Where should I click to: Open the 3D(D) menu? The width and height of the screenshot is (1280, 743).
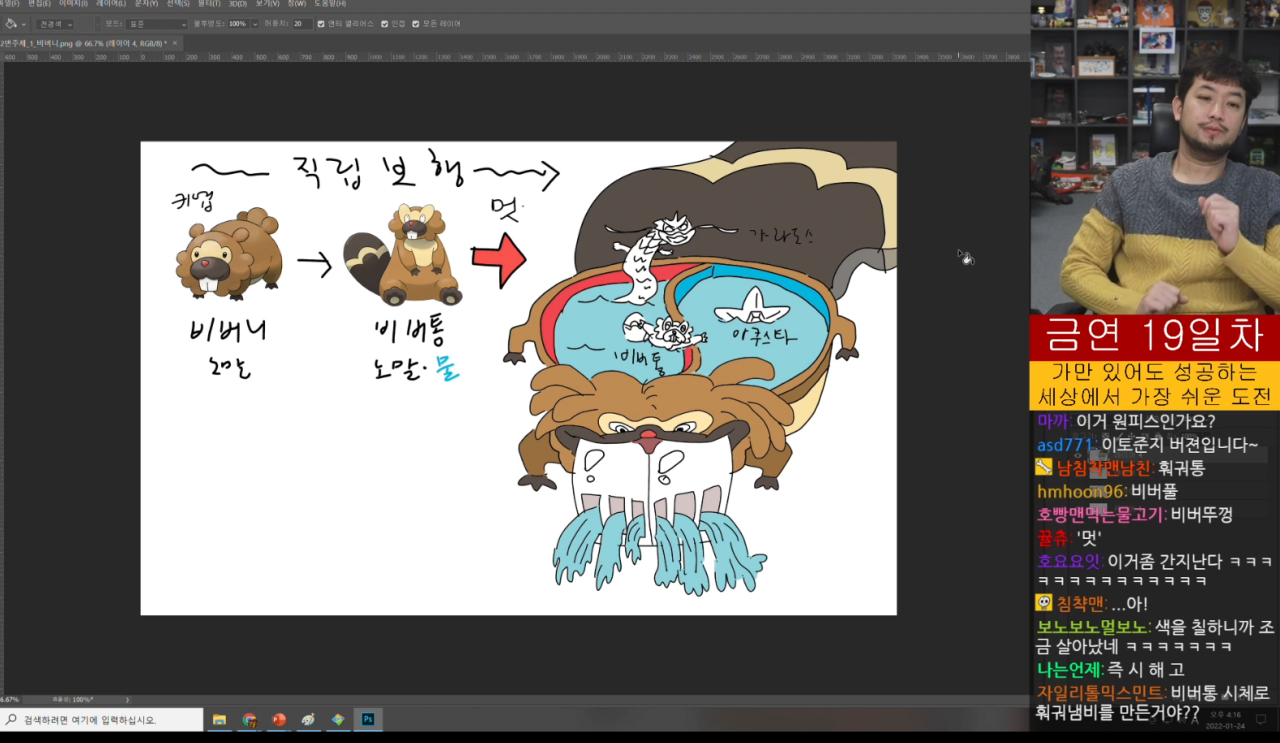(x=238, y=4)
